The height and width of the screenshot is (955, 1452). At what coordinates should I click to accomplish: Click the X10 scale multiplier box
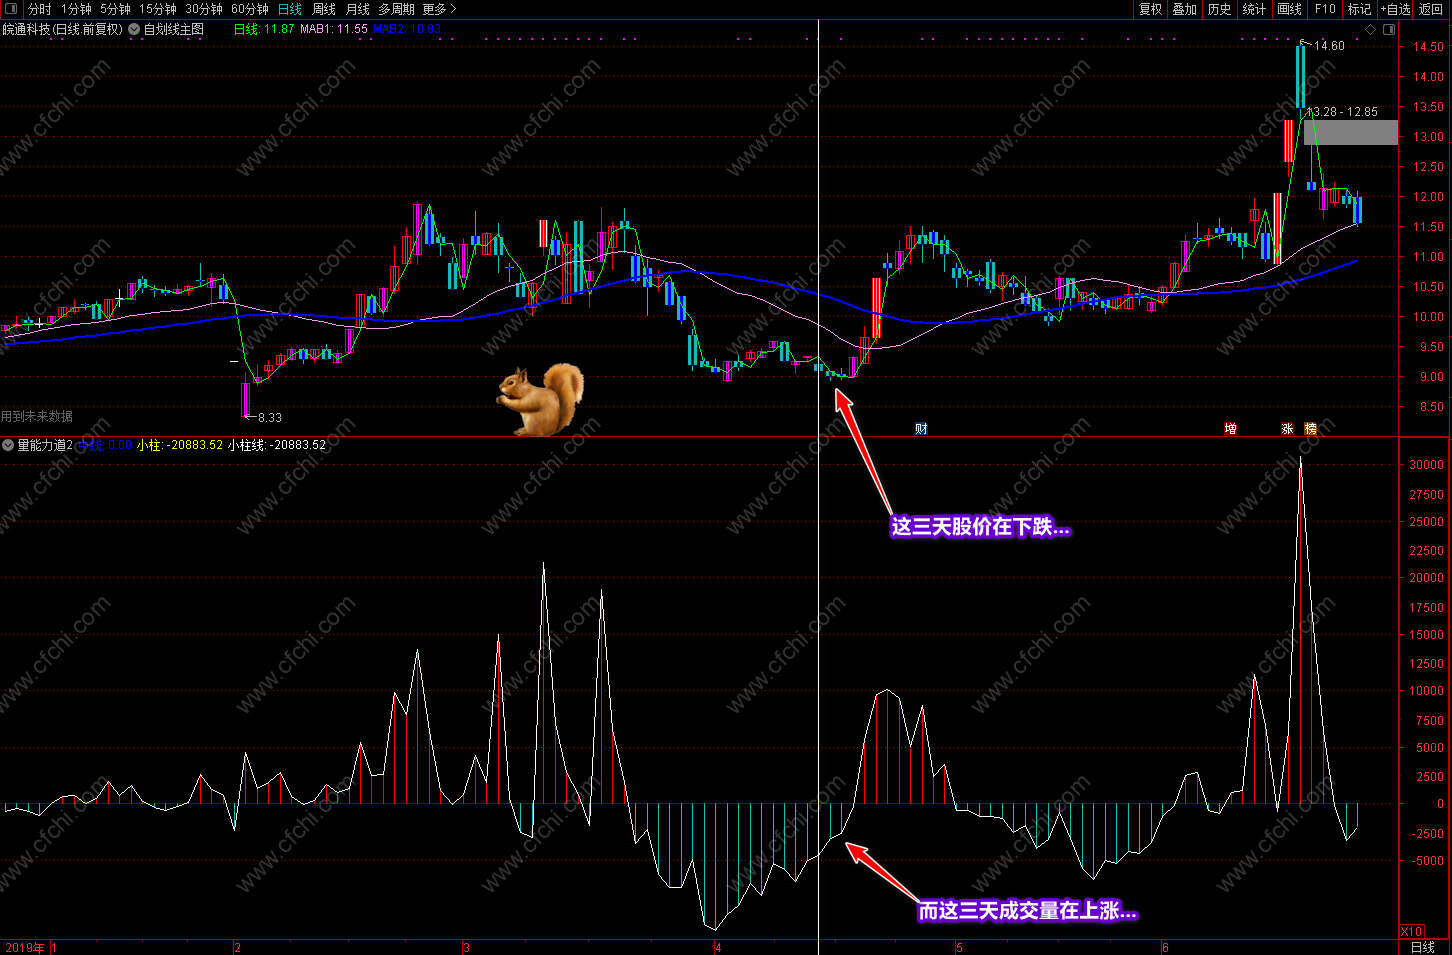pyautogui.click(x=1411, y=932)
